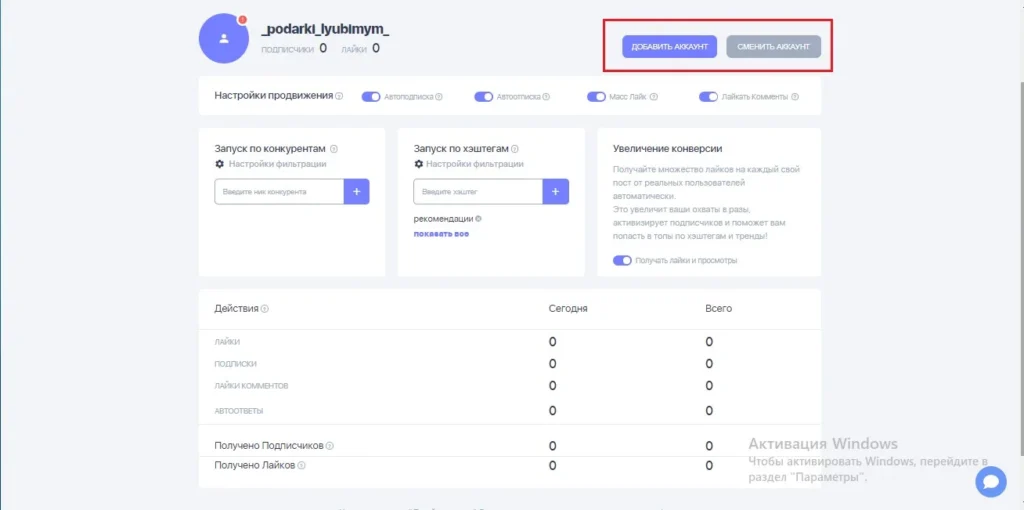Viewport: 1024px width, 510px height.
Task: Open the support chat bubble
Action: tap(991, 482)
